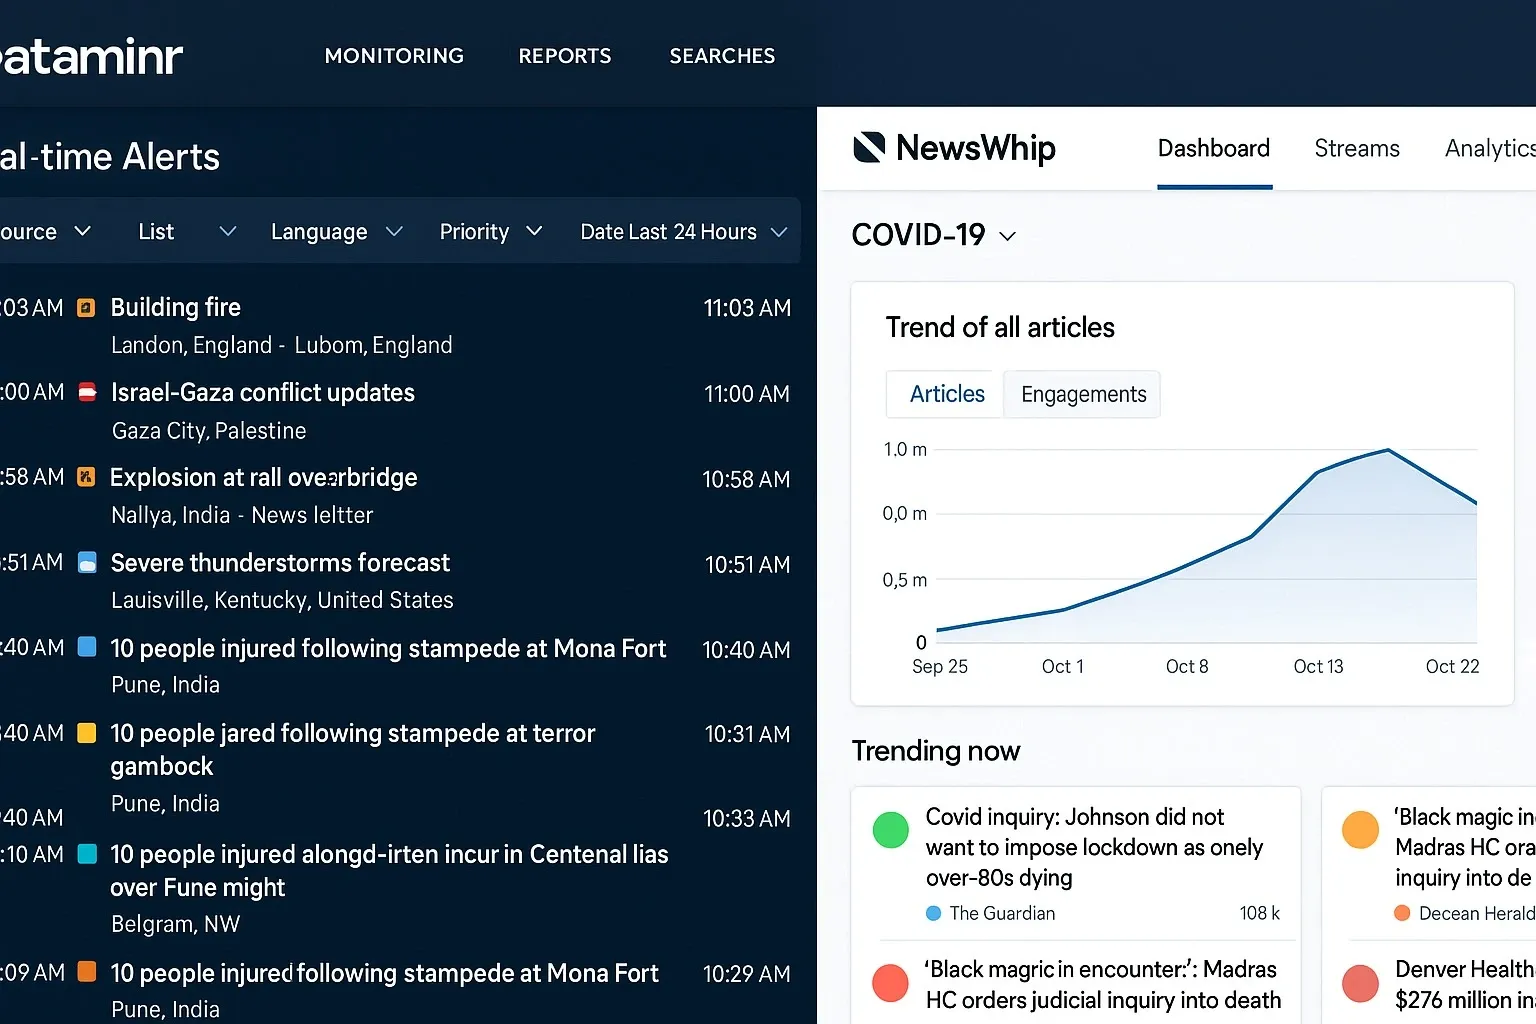The width and height of the screenshot is (1536, 1024).
Task: Switch to the Streams tab
Action: pos(1356,148)
